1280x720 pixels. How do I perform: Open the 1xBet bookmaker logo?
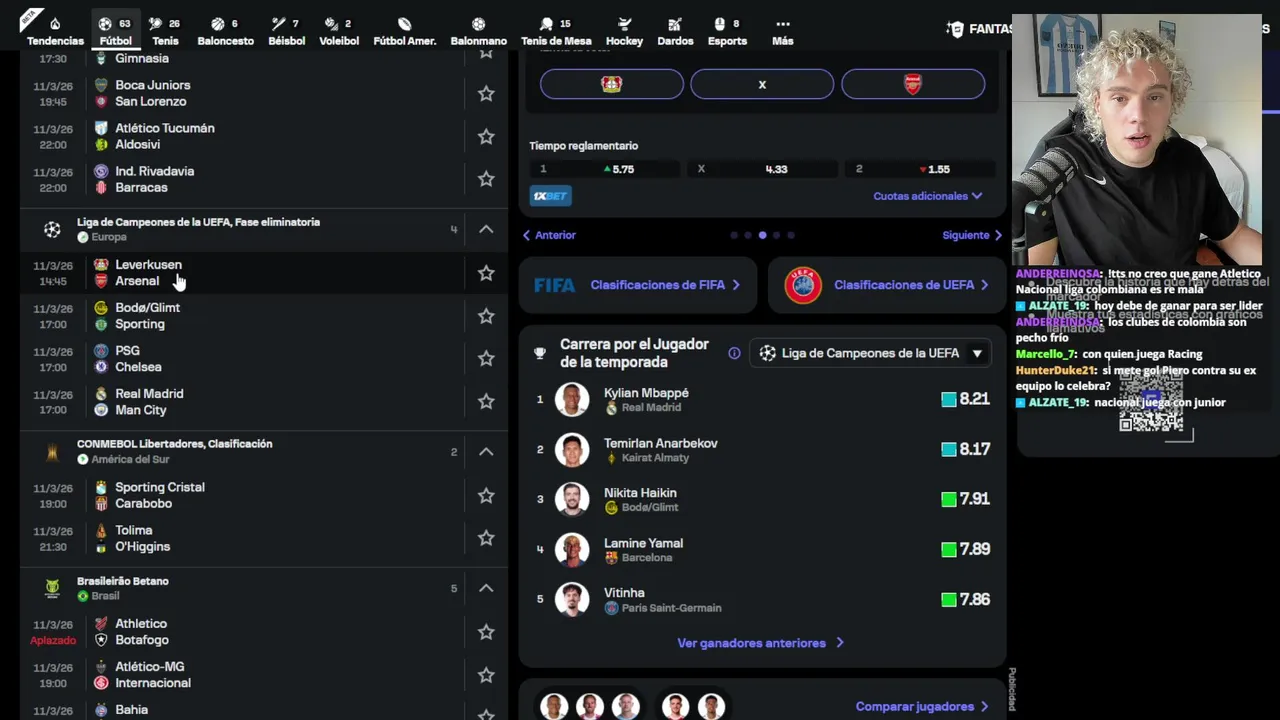click(550, 196)
